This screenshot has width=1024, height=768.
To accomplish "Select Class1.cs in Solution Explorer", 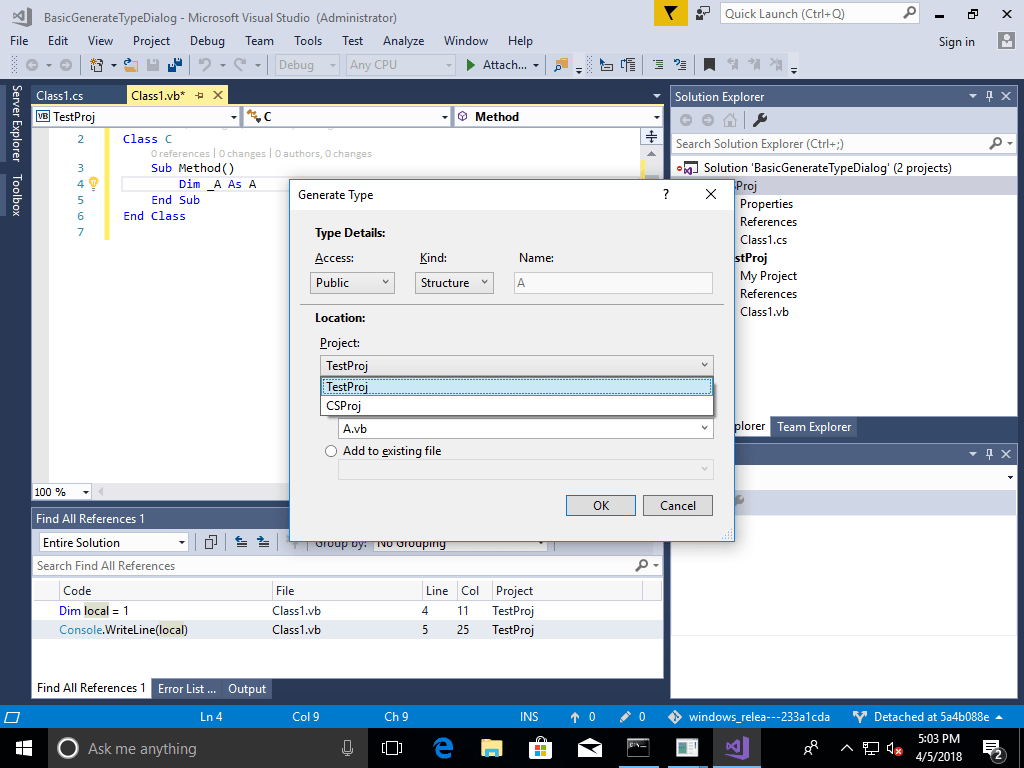I will [763, 240].
